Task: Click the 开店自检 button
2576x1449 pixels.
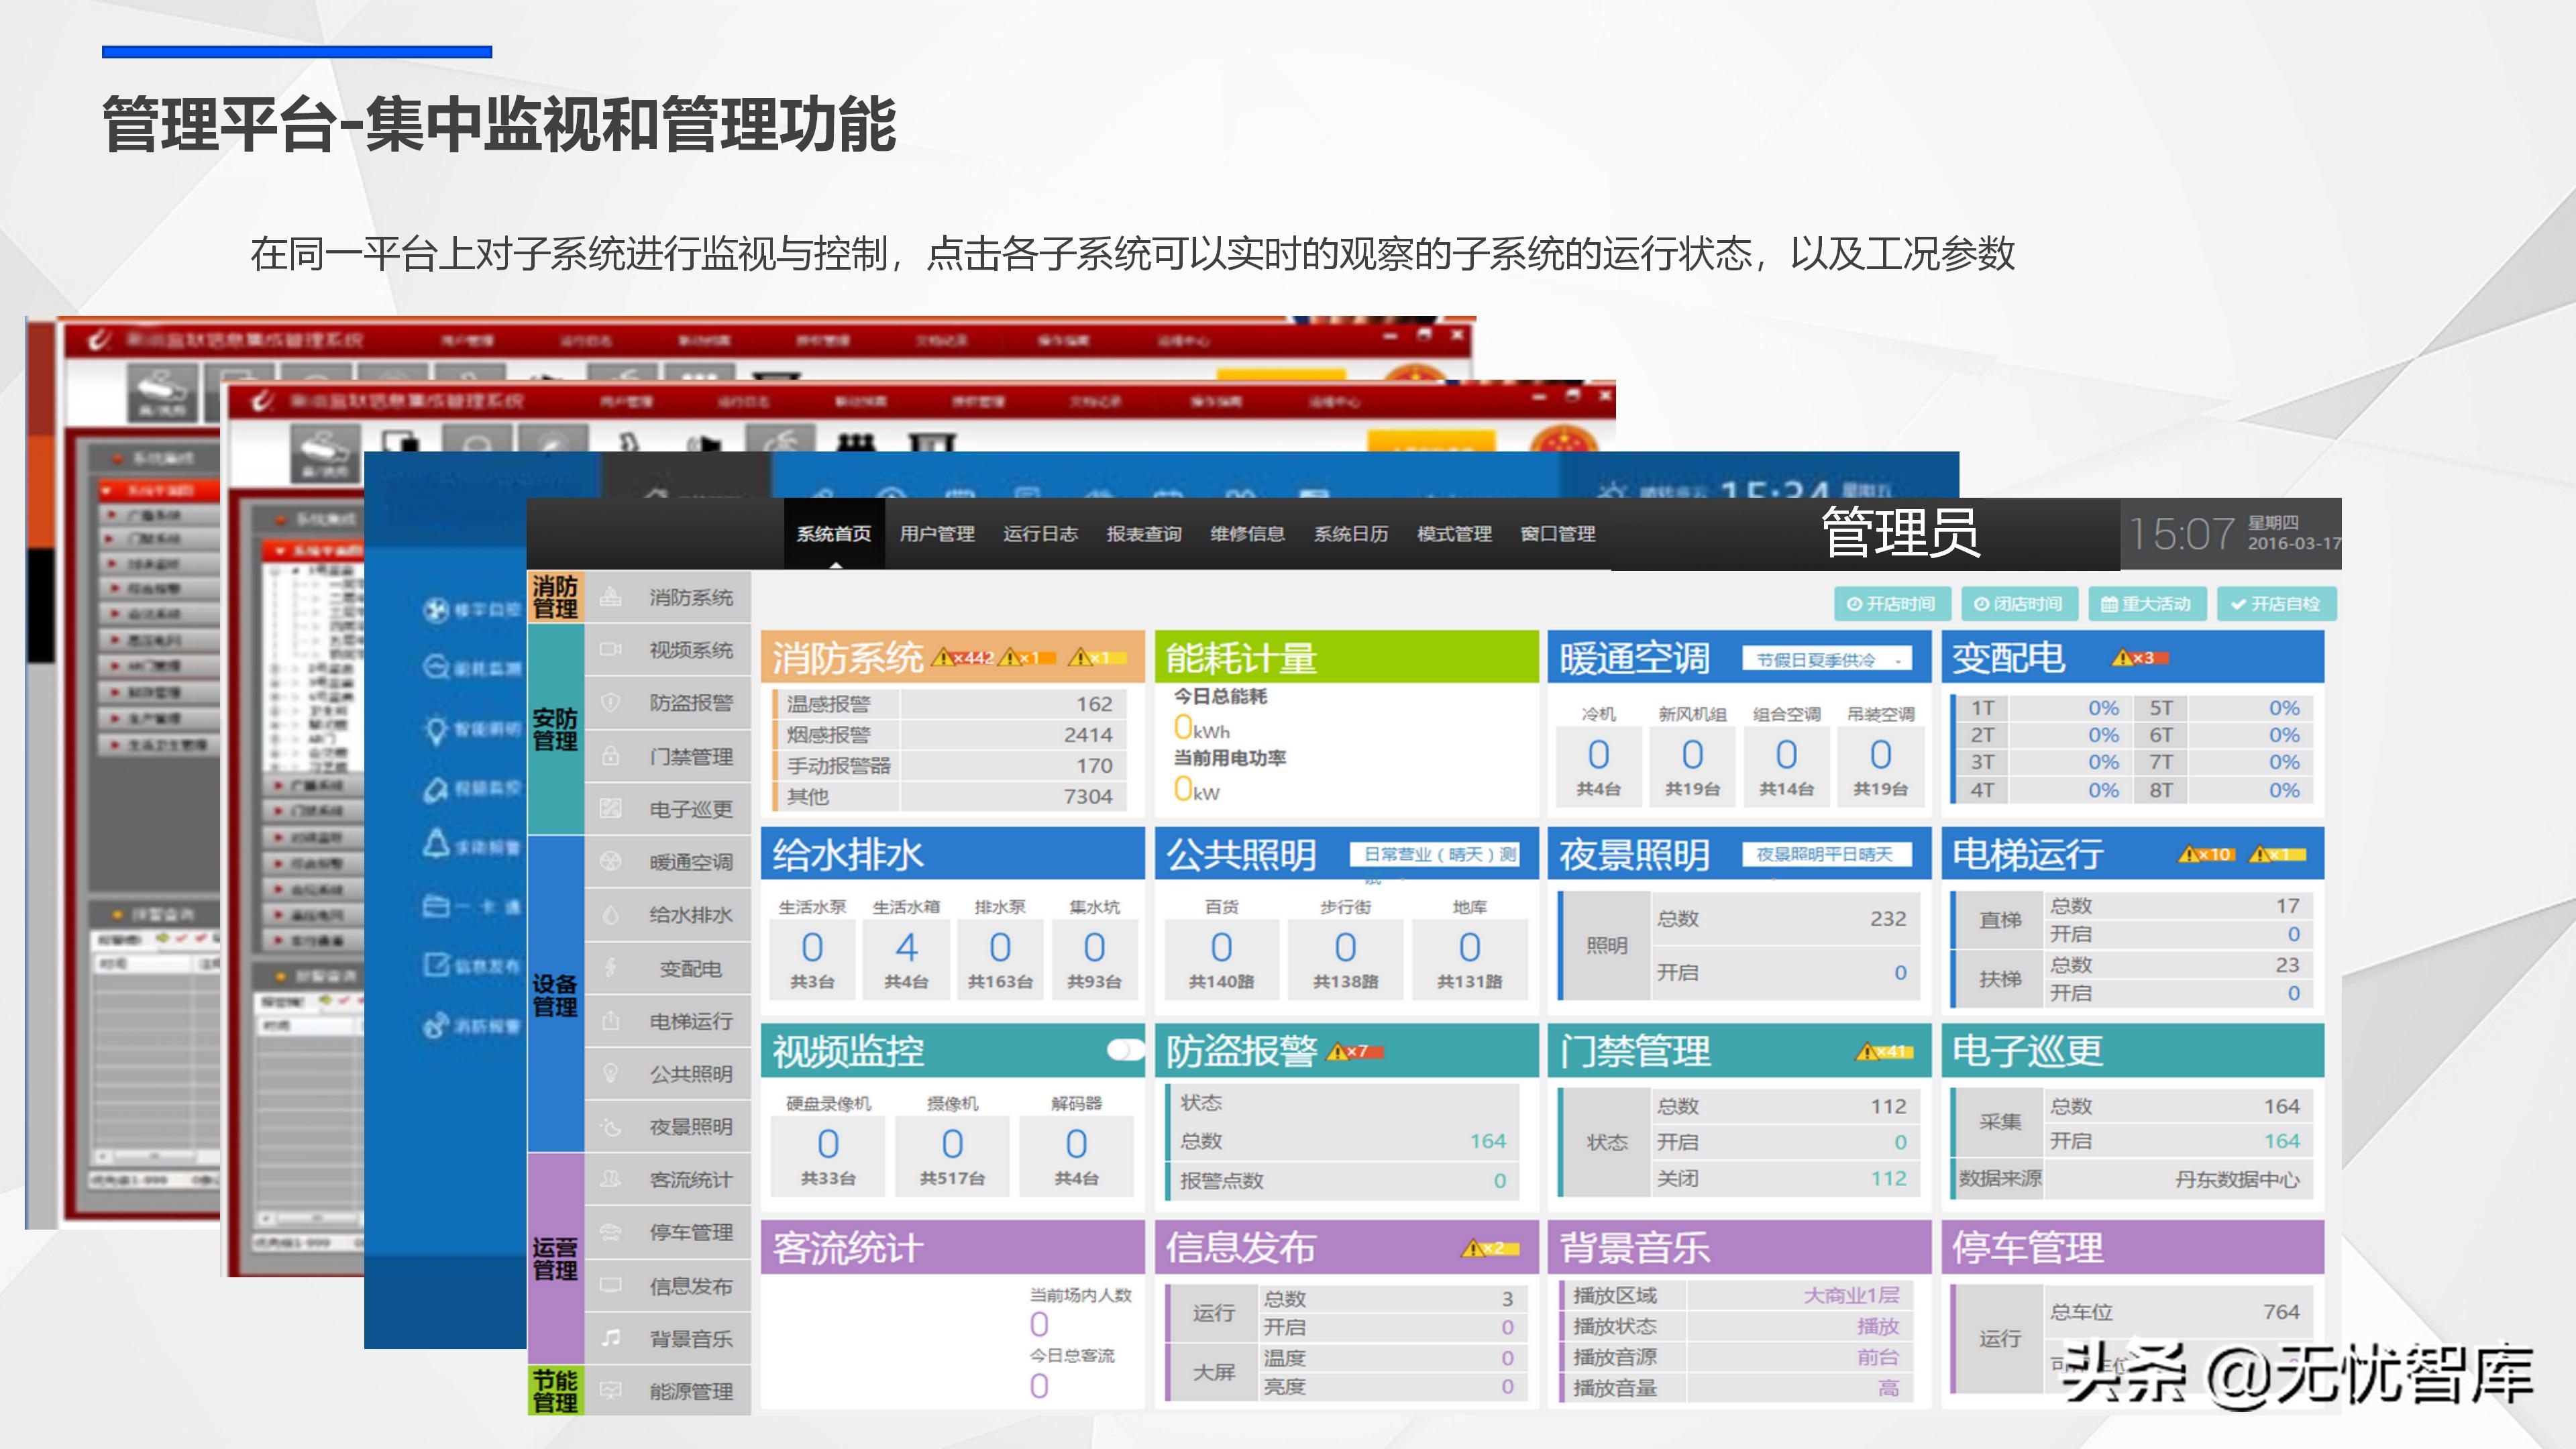Action: click(x=2276, y=604)
